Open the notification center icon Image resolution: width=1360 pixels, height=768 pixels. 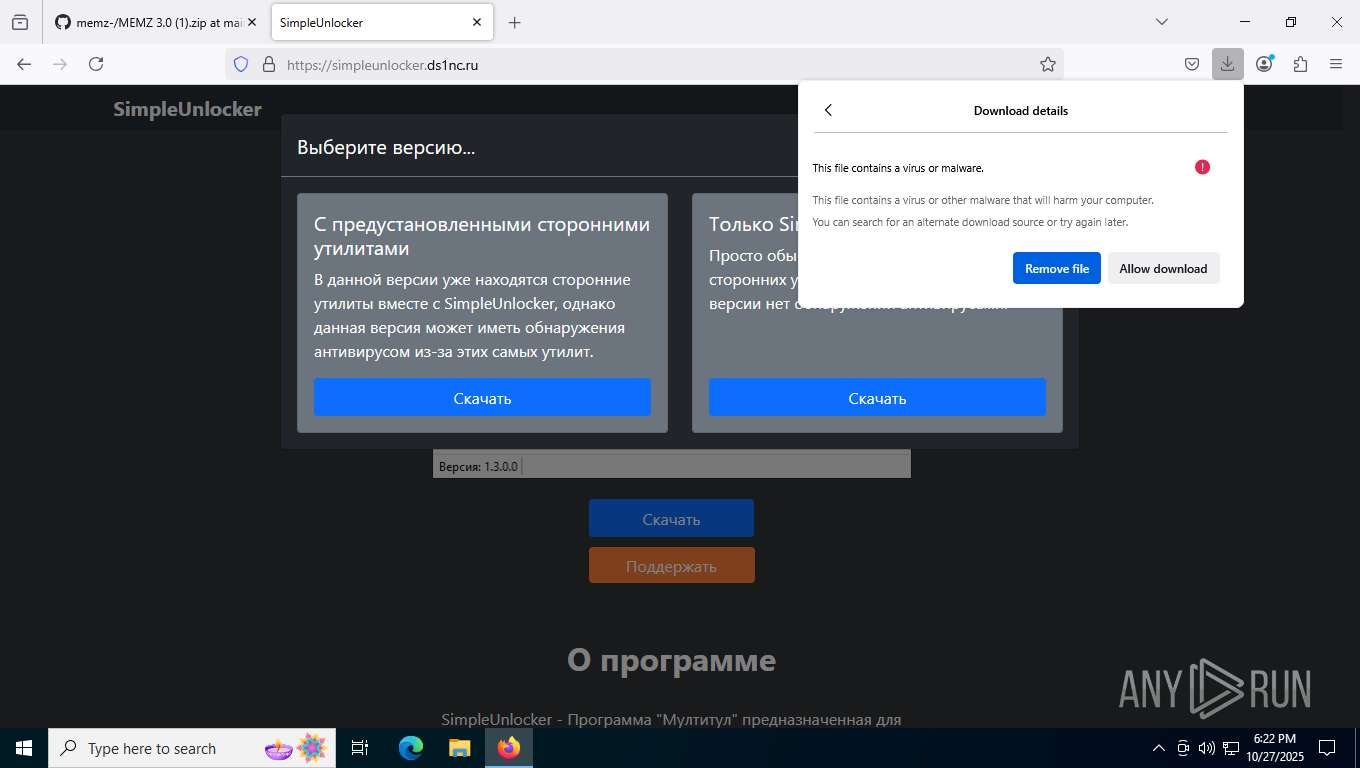(x=1327, y=748)
